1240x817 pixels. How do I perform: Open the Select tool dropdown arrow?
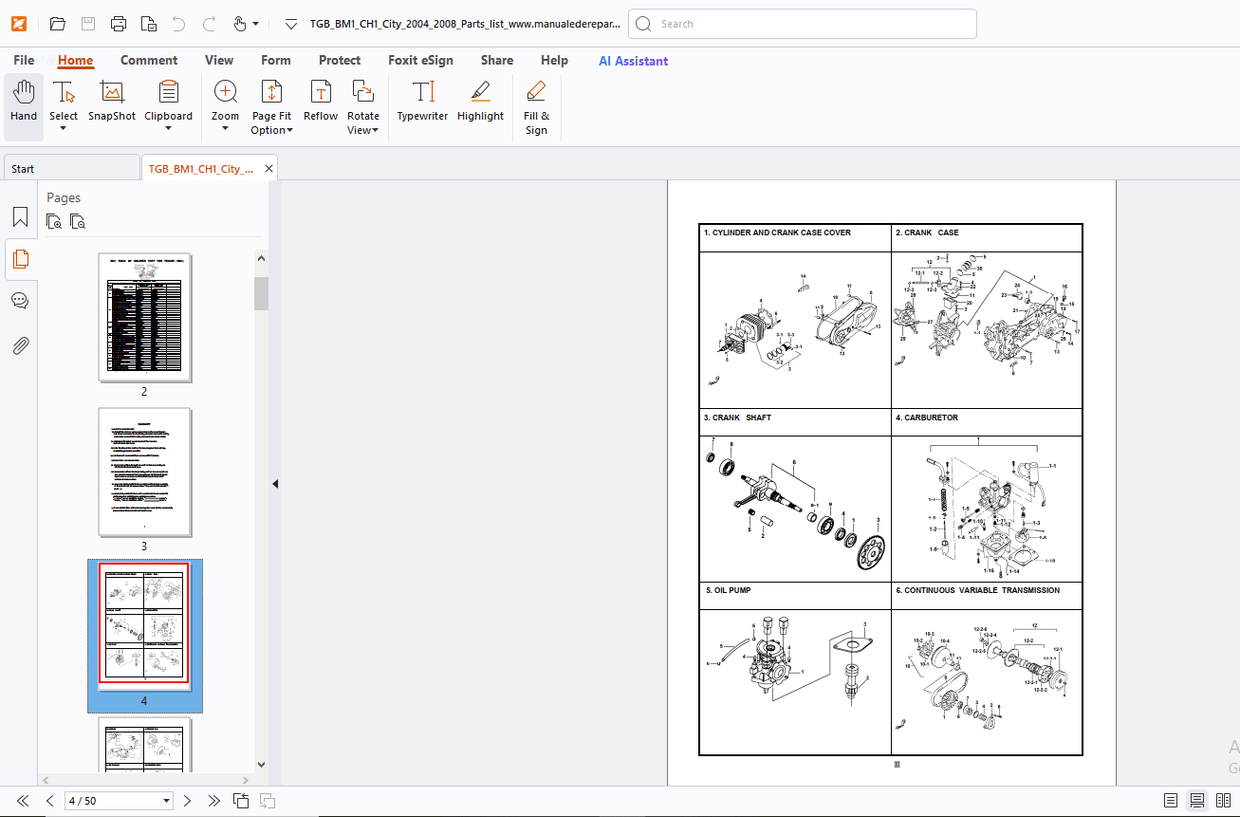click(64, 129)
